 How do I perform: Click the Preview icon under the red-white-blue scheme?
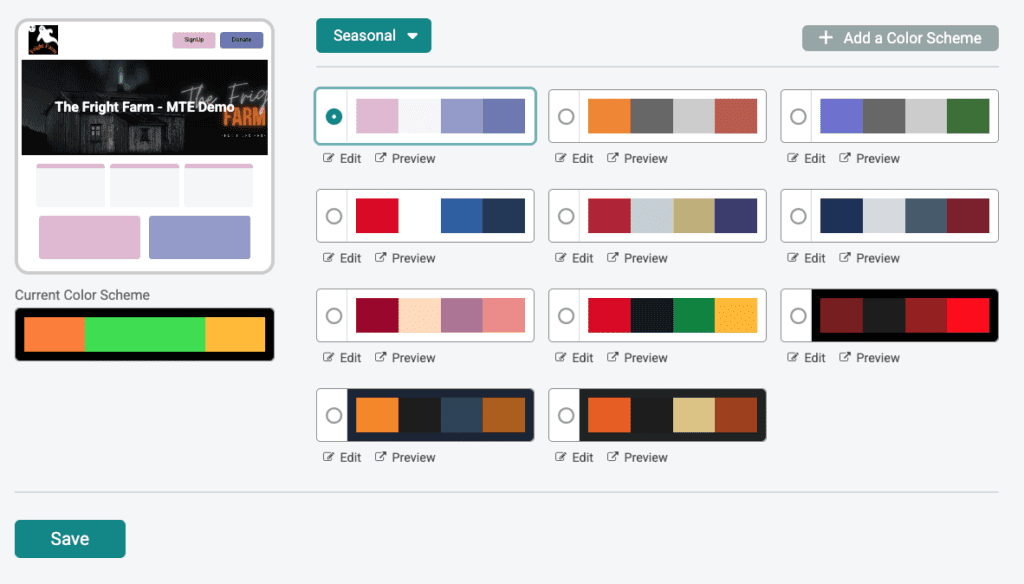(x=381, y=258)
